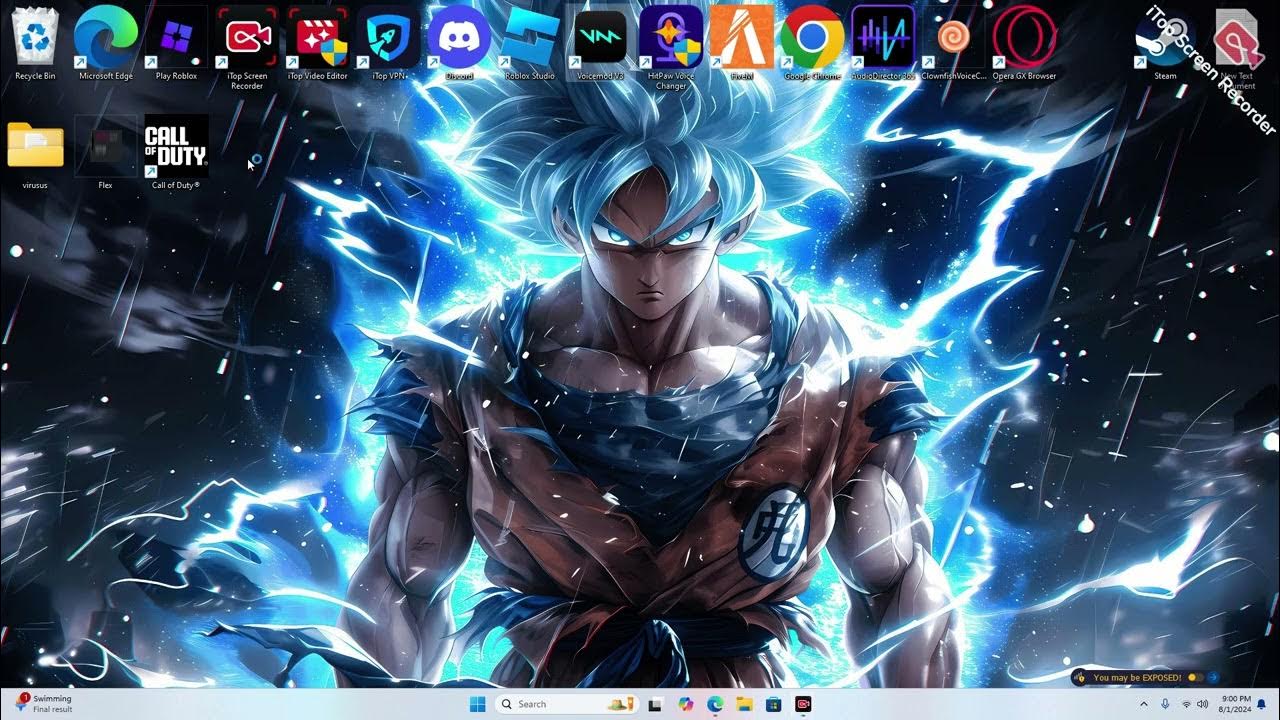1280x720 pixels.
Task: Select the iTop Video Editor shortcut
Action: tap(317, 43)
